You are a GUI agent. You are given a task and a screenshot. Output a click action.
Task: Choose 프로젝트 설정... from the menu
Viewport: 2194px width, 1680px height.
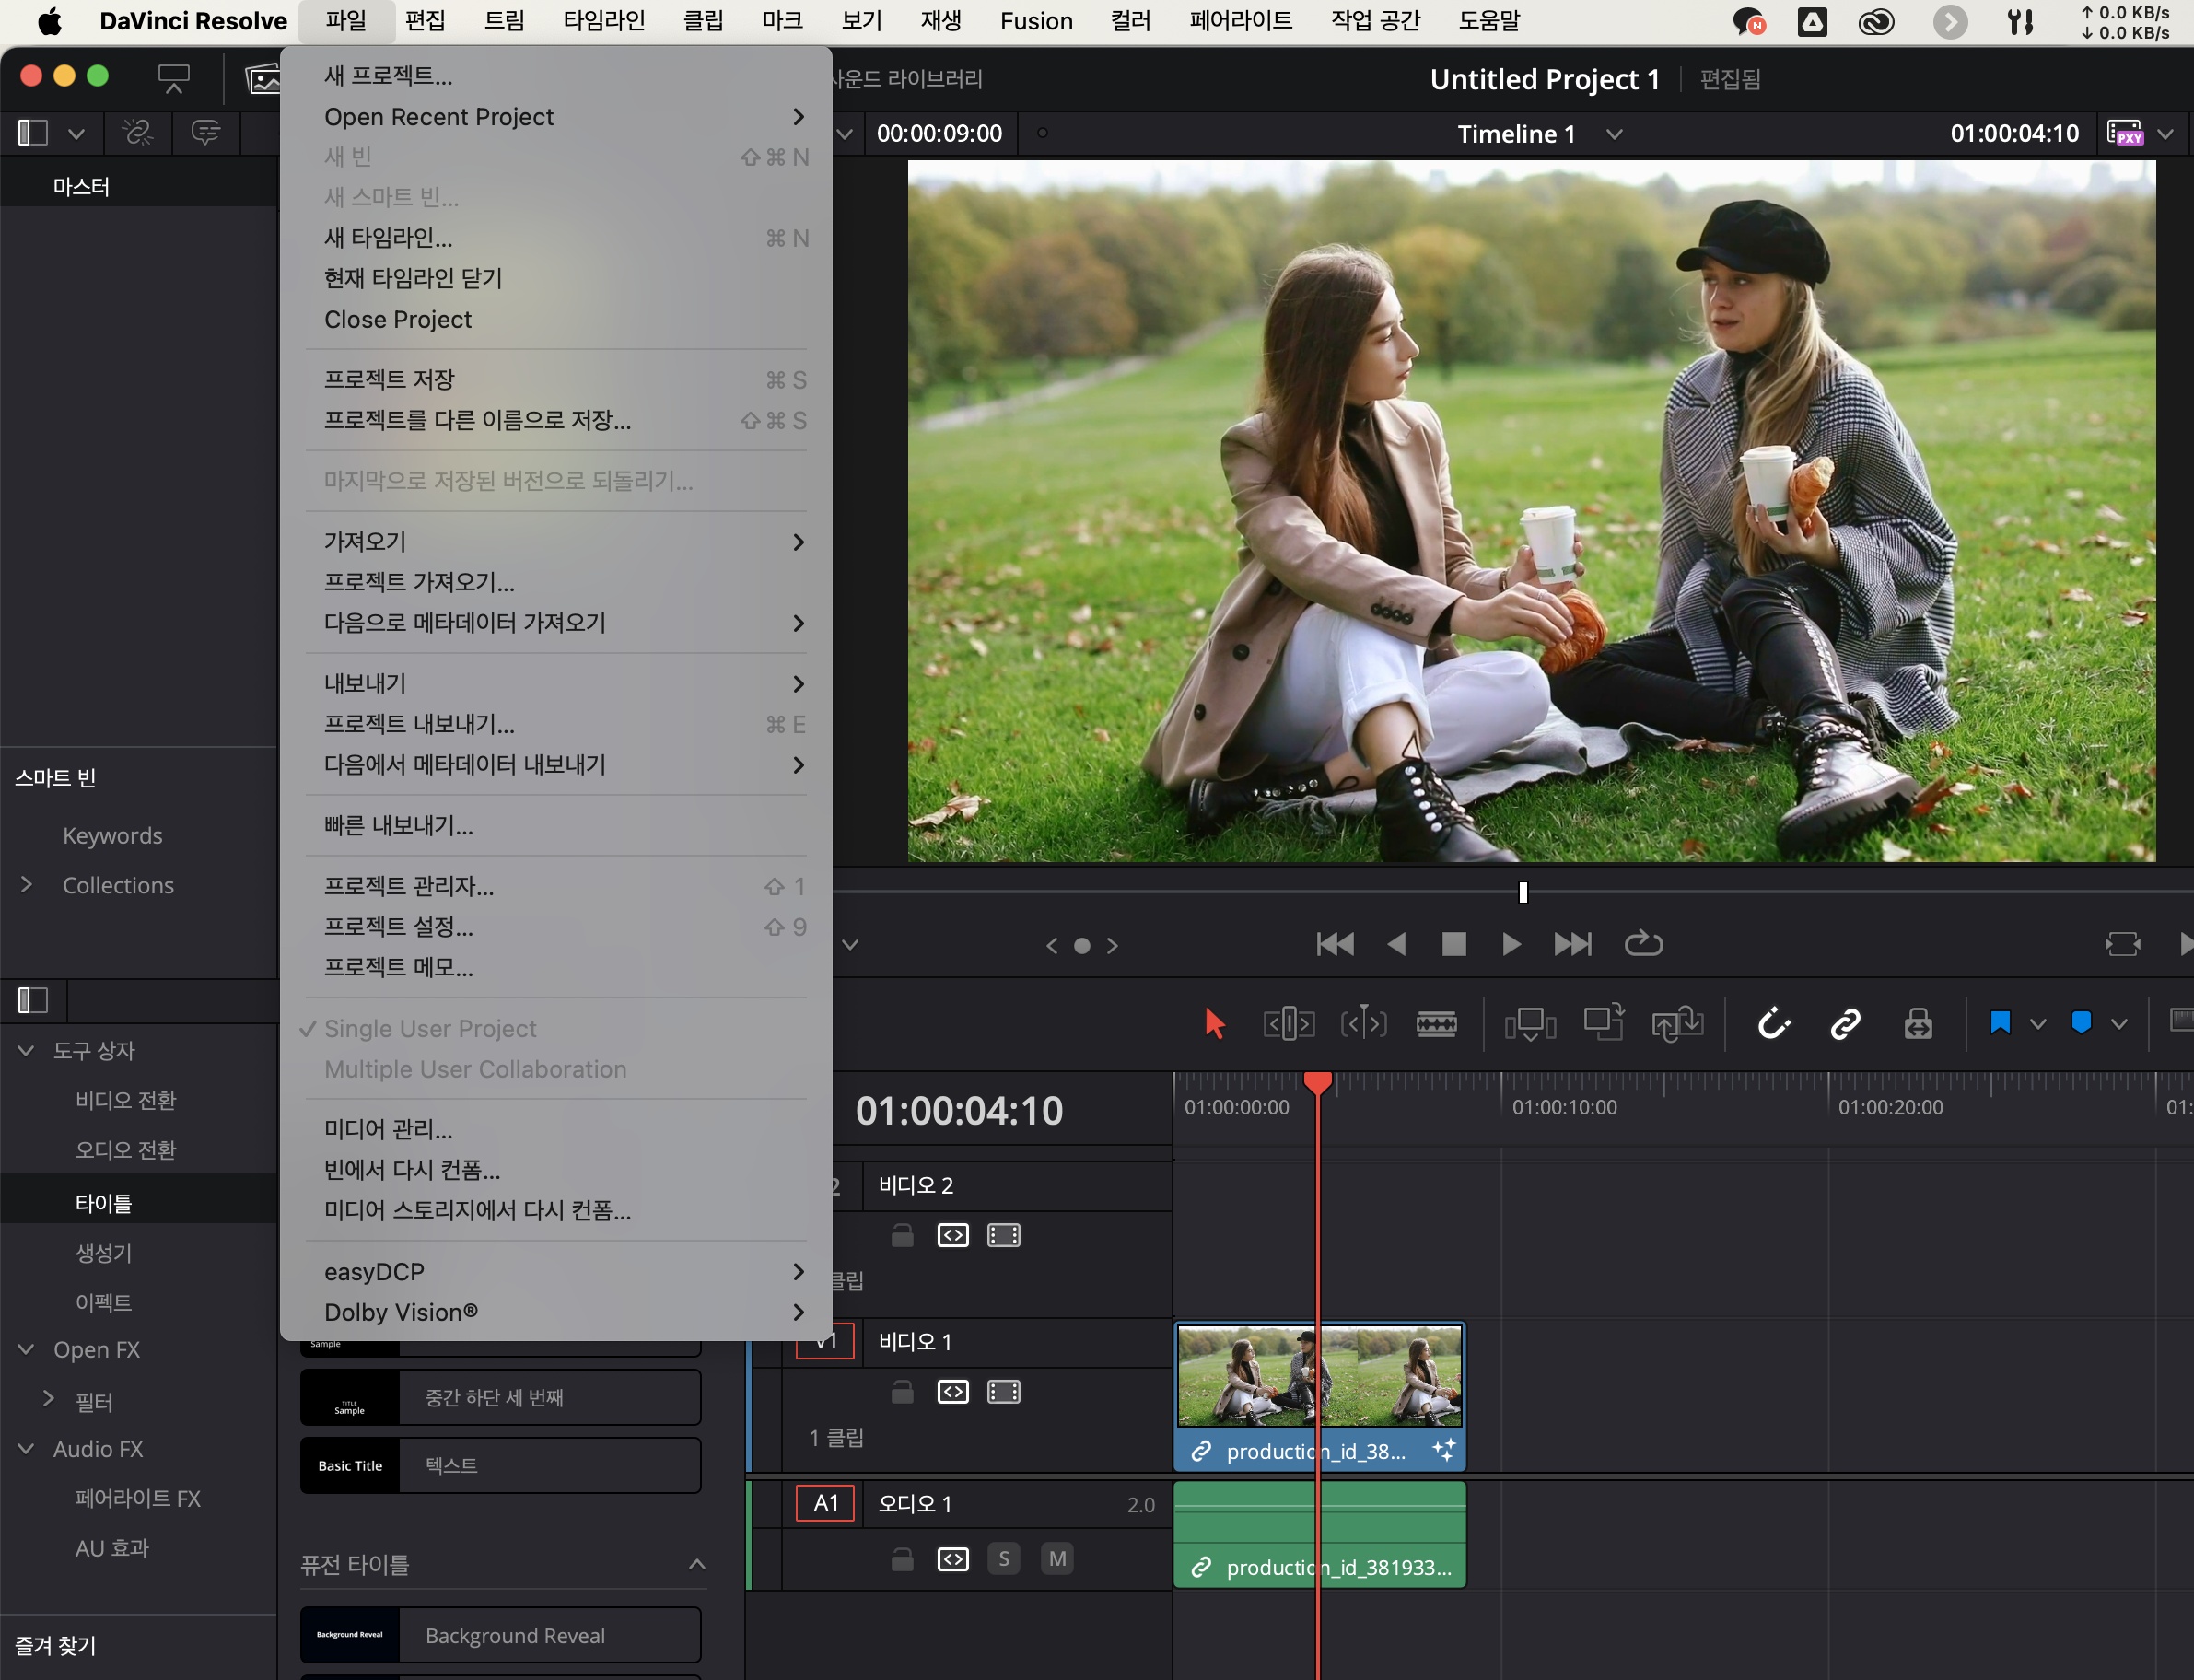coord(399,927)
